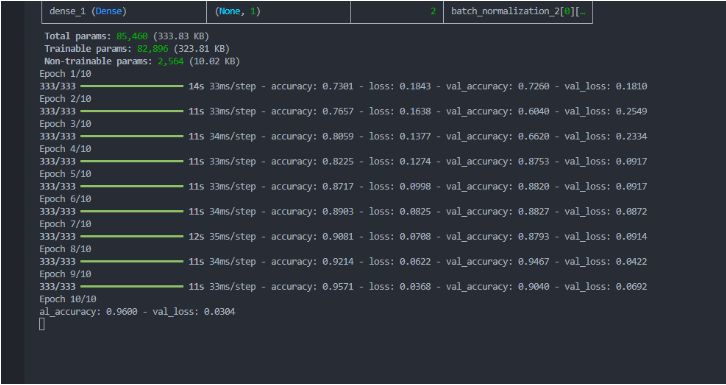The image size is (726, 385).
Task: Click the terminal cursor box below the output
Action: (x=42, y=324)
